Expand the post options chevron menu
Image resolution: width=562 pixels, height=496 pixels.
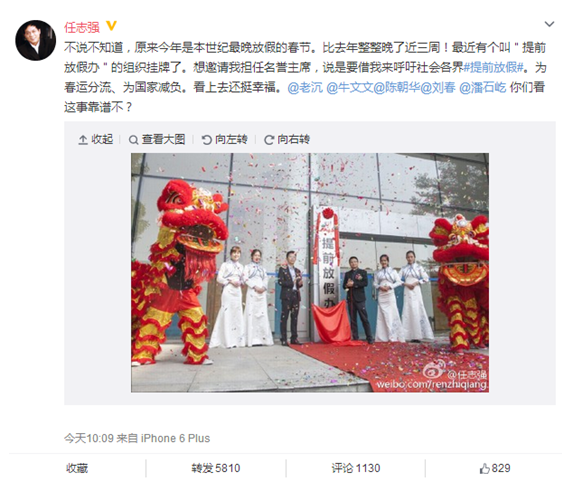coord(549,24)
